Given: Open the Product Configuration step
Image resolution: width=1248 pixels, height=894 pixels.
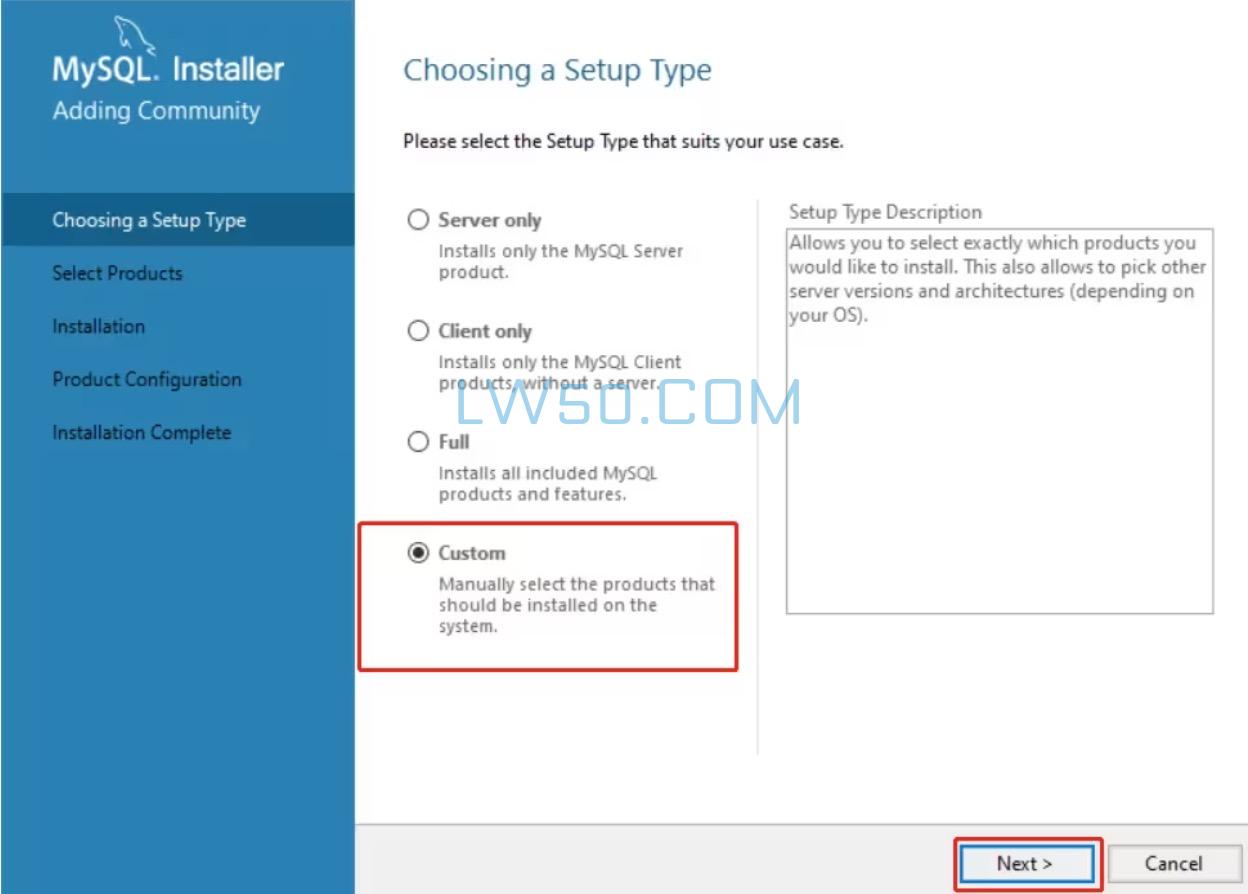Looking at the screenshot, I should pos(147,379).
